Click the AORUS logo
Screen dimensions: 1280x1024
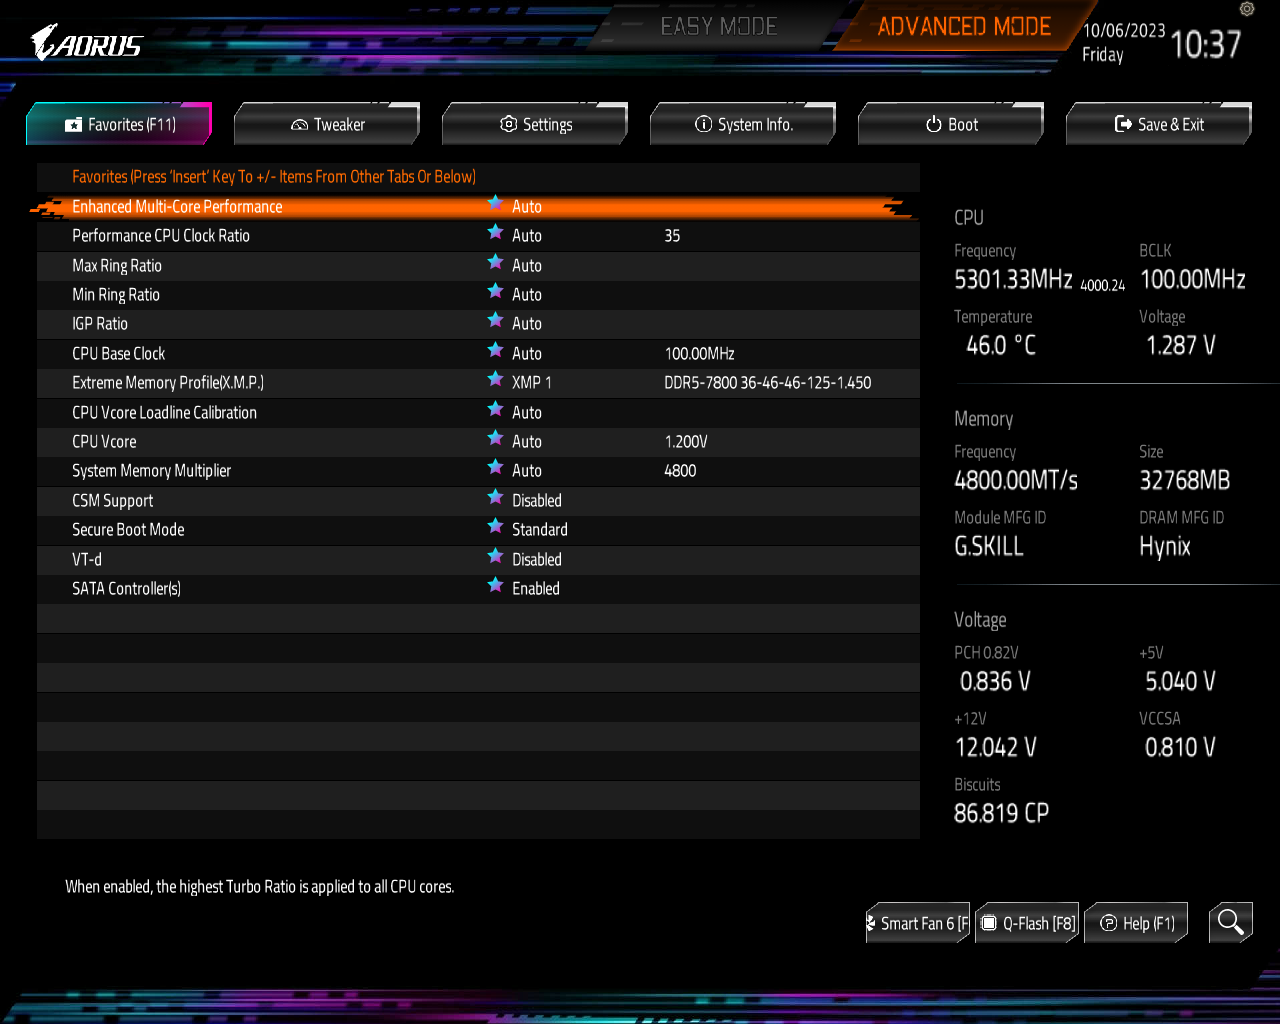coord(87,43)
